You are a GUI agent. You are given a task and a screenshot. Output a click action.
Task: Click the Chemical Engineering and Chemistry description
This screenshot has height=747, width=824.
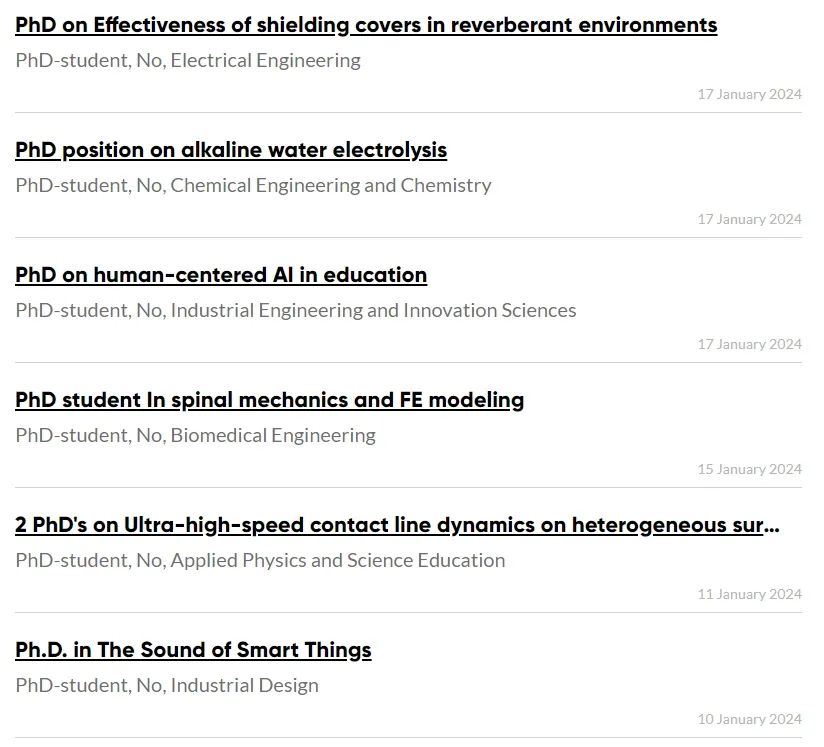(253, 186)
